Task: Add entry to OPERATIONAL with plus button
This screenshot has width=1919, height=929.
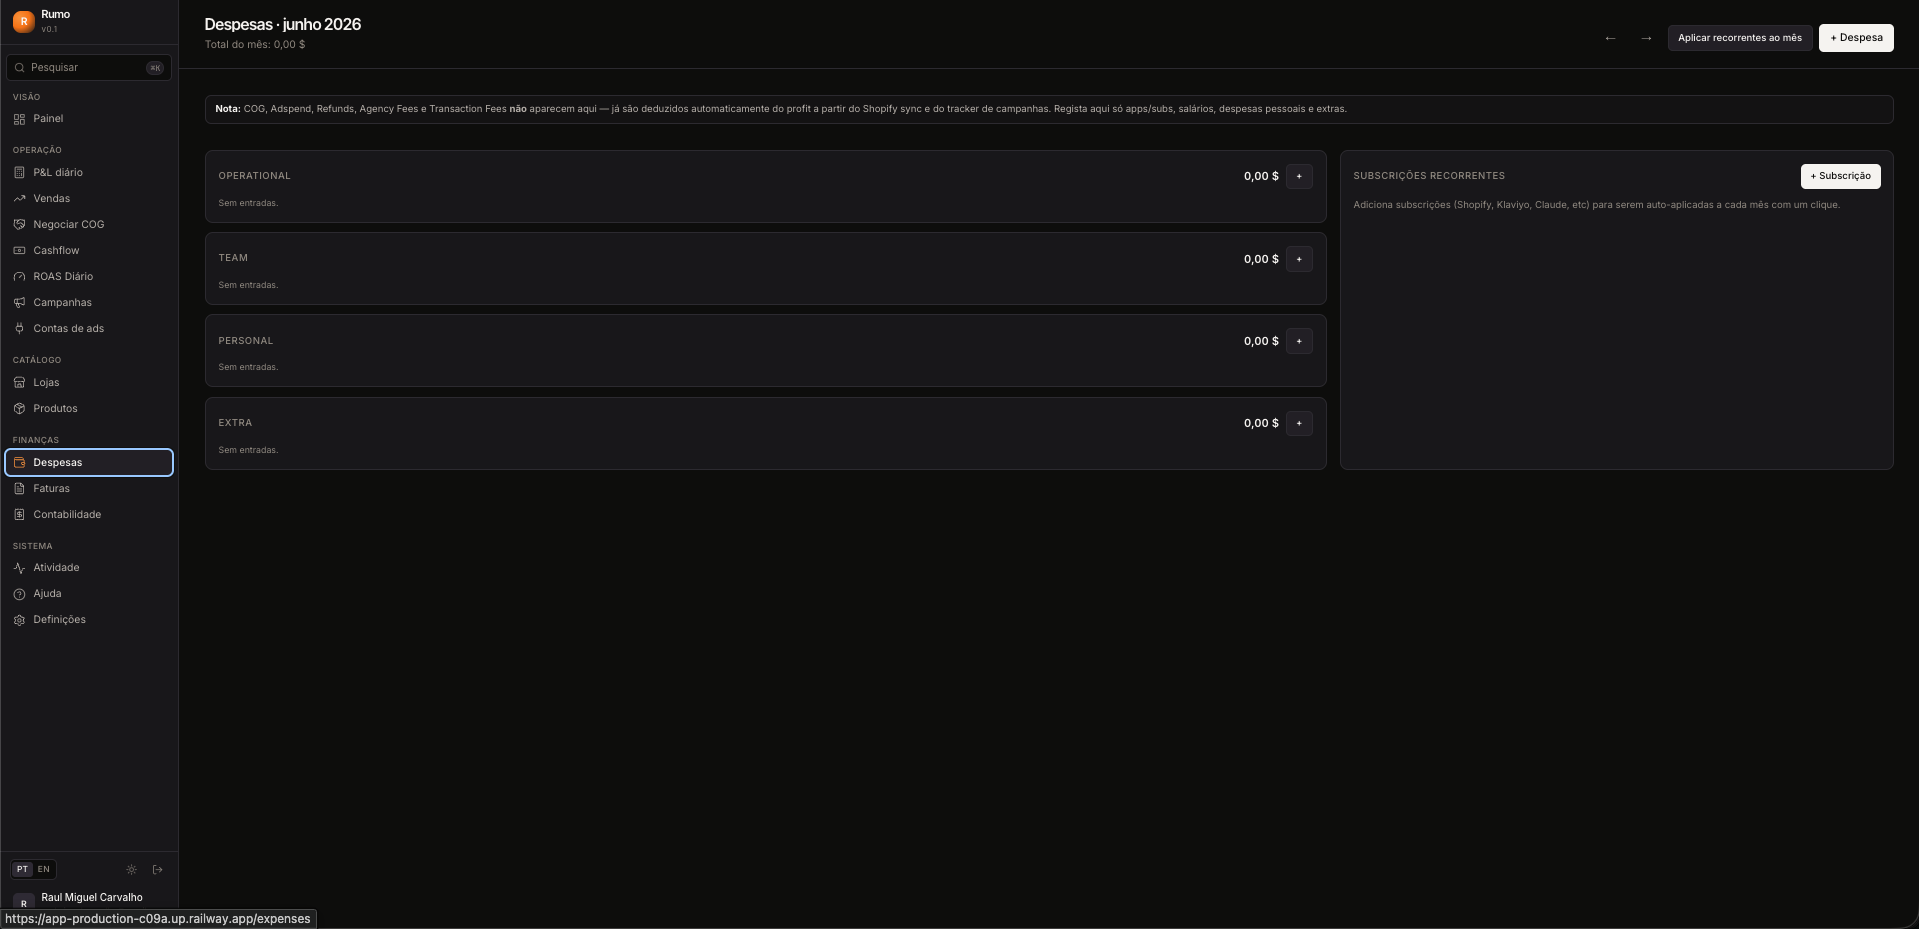Action: [x=1299, y=176]
